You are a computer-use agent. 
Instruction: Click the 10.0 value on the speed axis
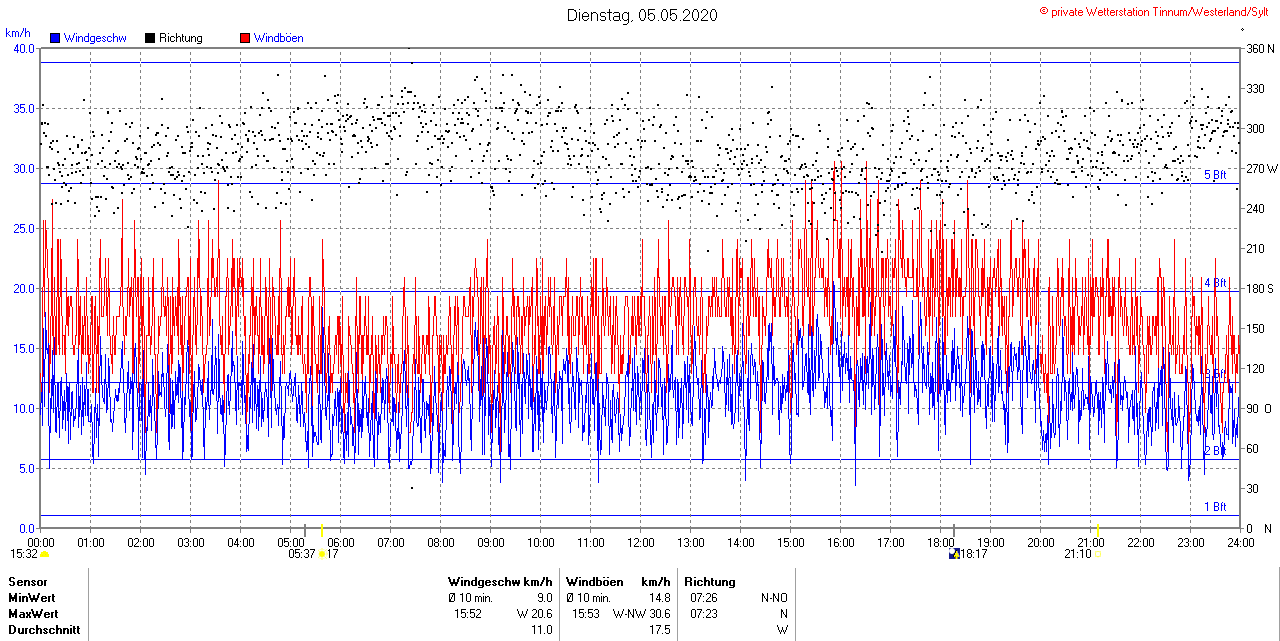click(x=24, y=408)
